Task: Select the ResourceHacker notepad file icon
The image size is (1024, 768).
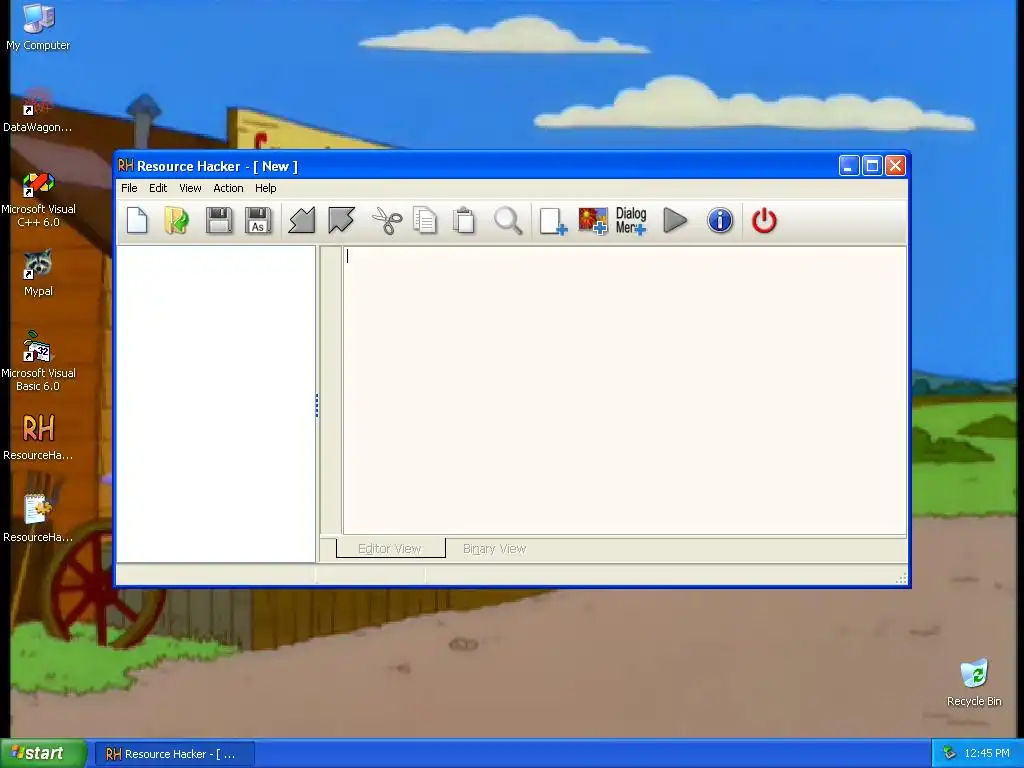Action: [38, 519]
